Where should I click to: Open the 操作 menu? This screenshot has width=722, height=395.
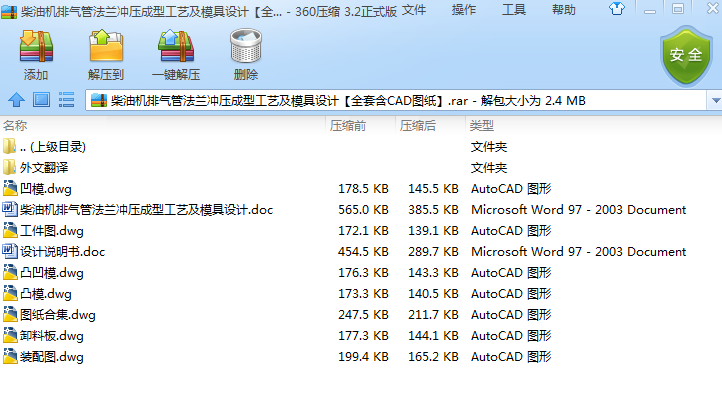point(464,10)
